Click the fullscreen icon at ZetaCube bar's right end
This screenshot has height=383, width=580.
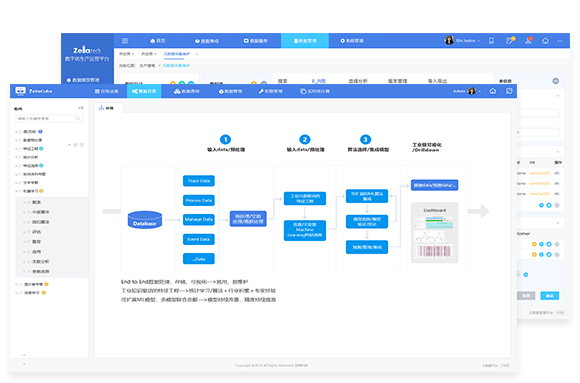point(509,91)
